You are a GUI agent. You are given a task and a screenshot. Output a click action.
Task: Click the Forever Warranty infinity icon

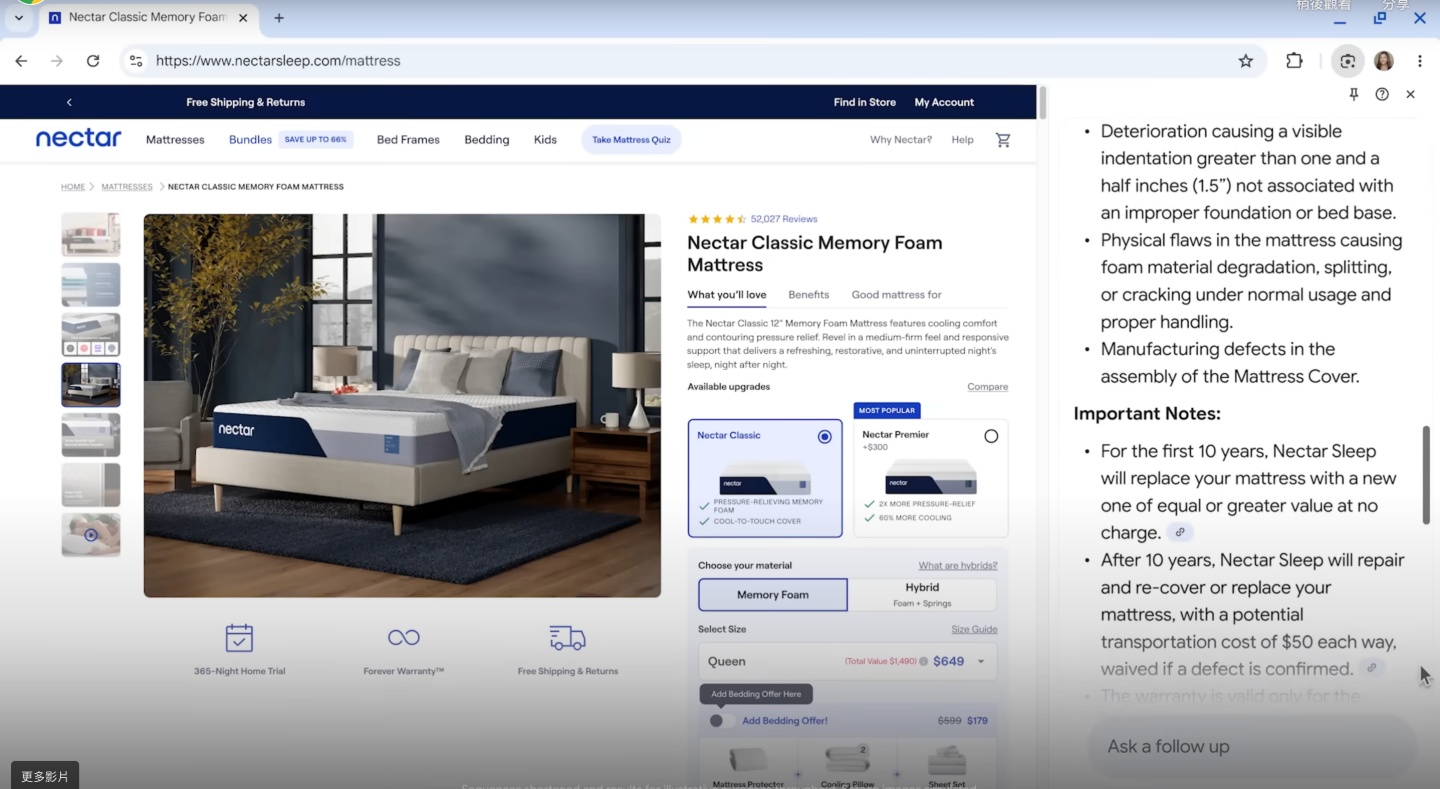pyautogui.click(x=404, y=638)
